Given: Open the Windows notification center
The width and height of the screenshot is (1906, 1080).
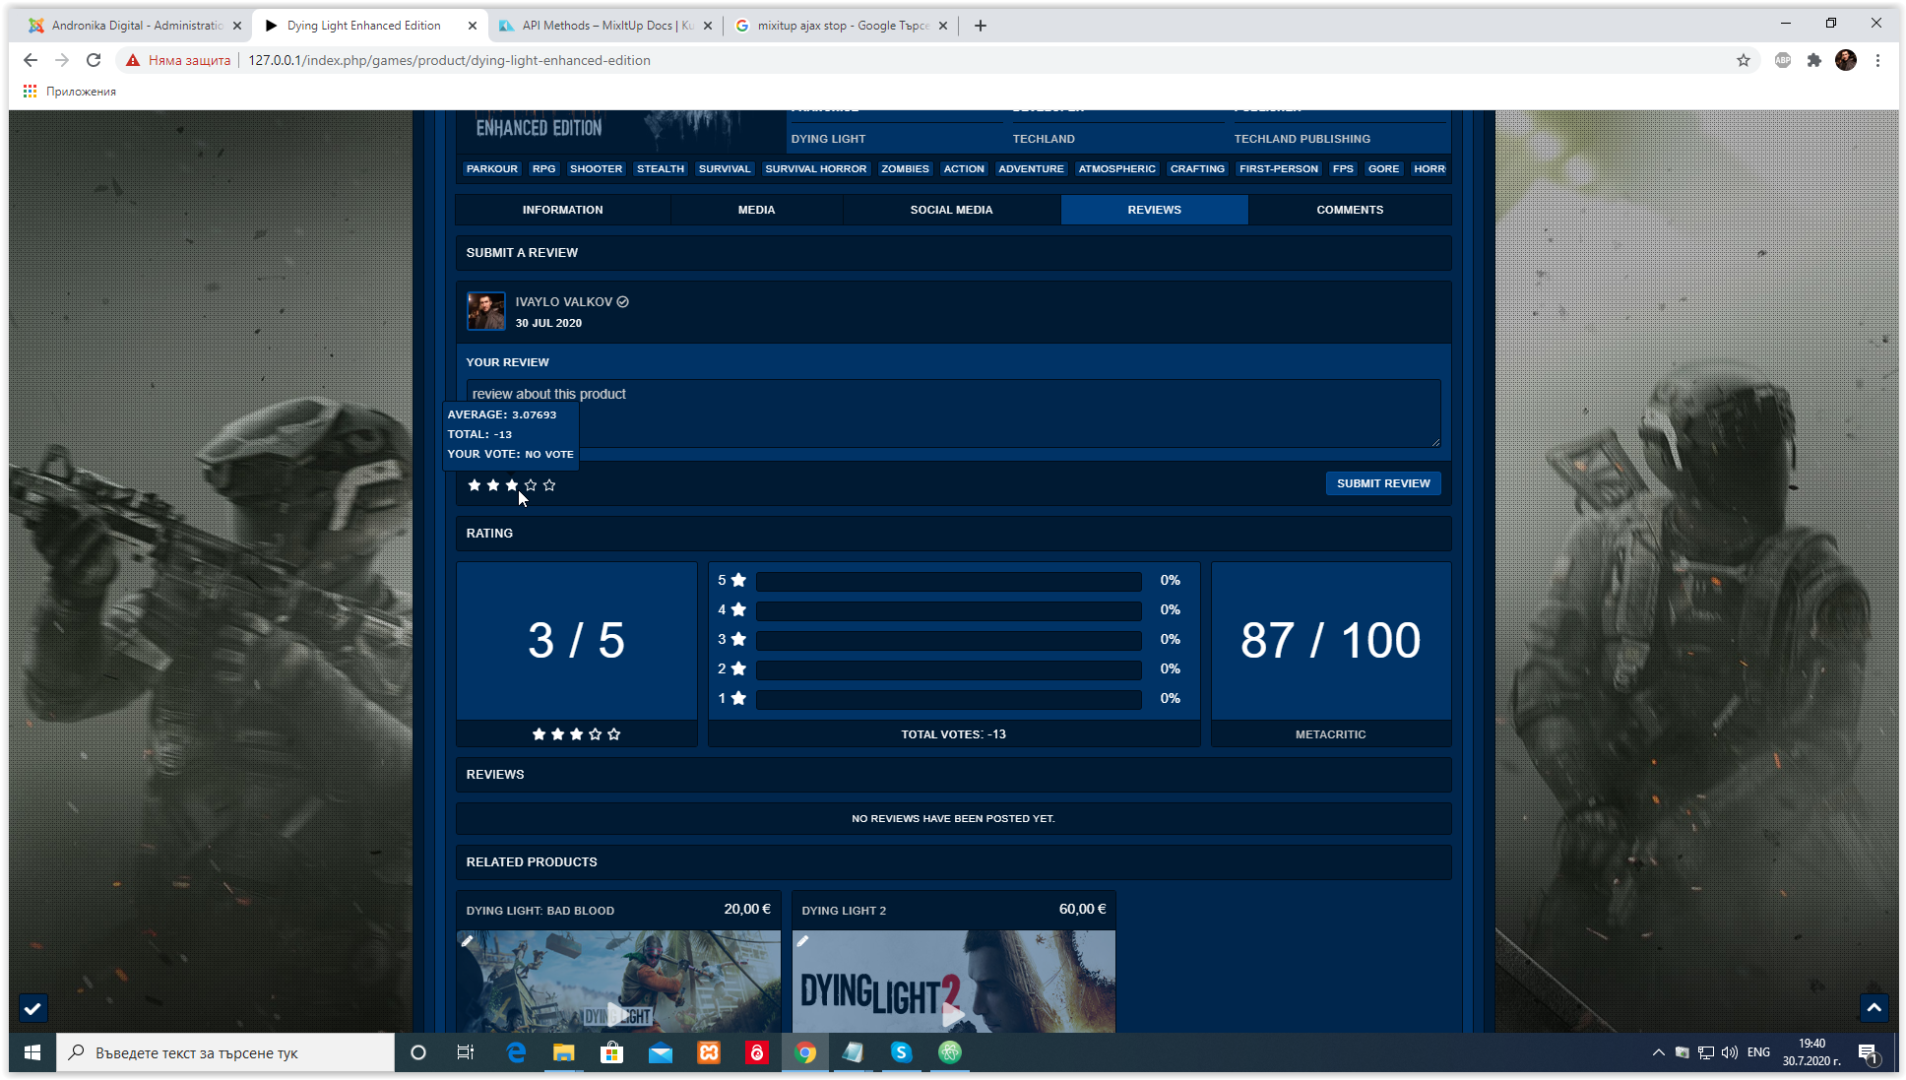Looking at the screenshot, I should coord(1868,1052).
